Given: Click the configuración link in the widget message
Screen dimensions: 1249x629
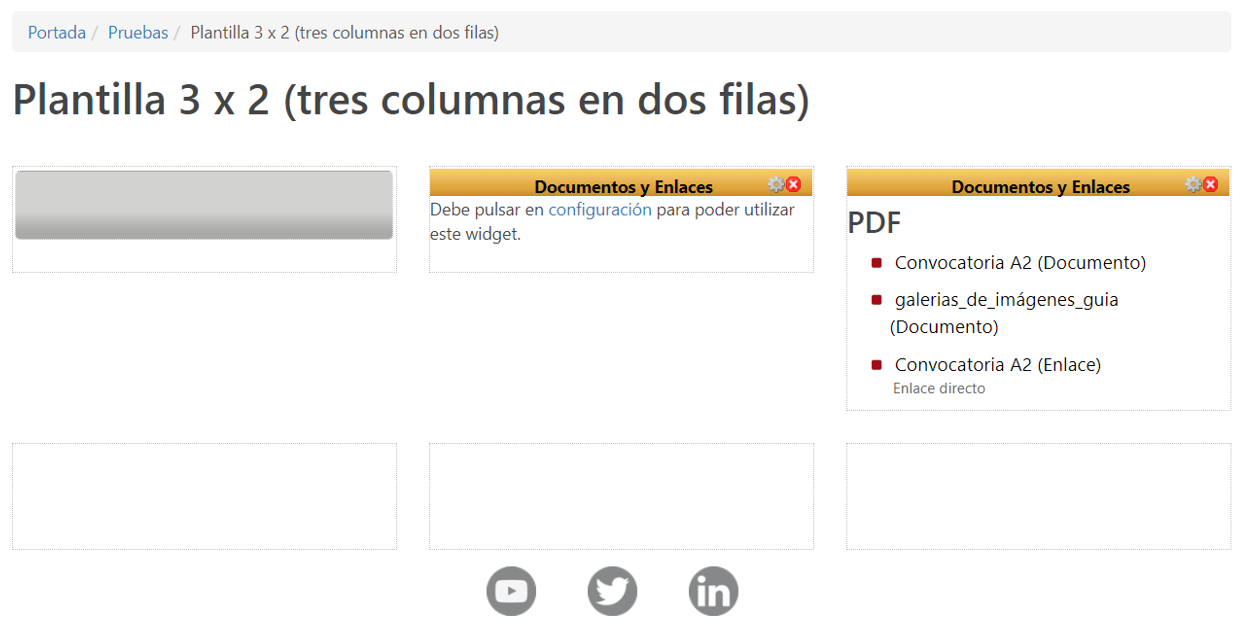Looking at the screenshot, I should 600,210.
